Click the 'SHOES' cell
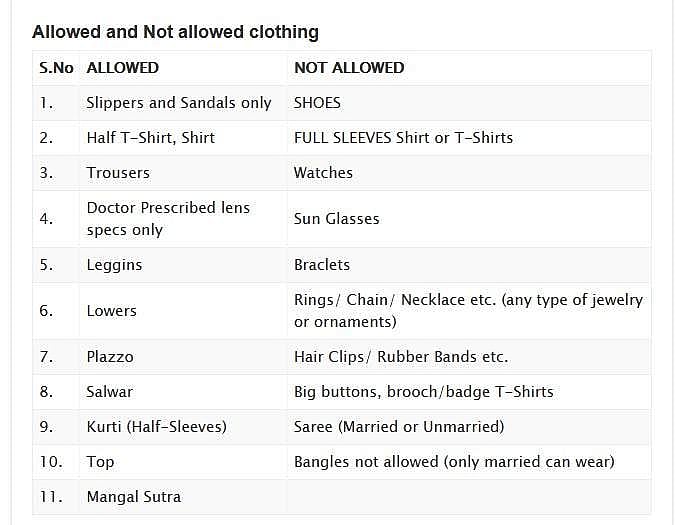Viewport: 676px width, 525px height. coord(317,103)
